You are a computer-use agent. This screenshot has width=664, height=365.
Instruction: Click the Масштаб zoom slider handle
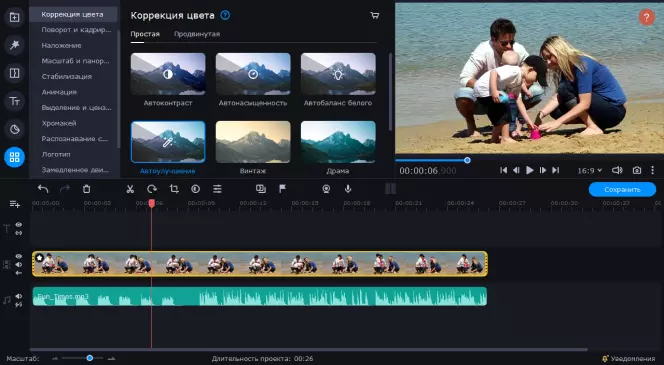coord(89,358)
